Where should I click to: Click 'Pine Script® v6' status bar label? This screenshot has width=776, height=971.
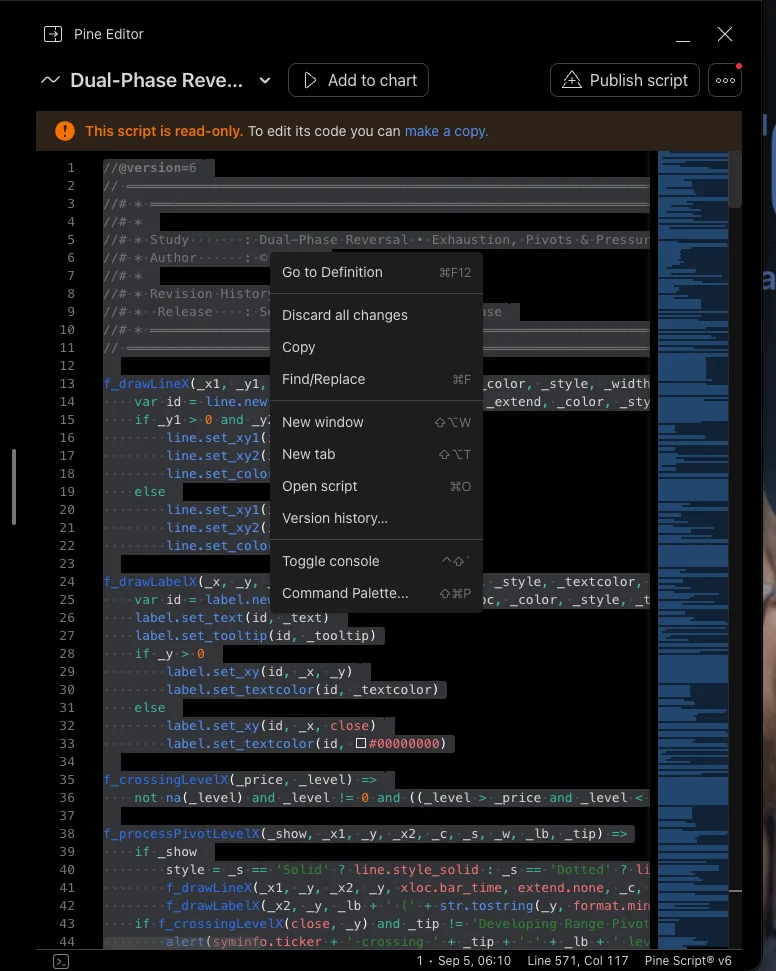tap(688, 960)
